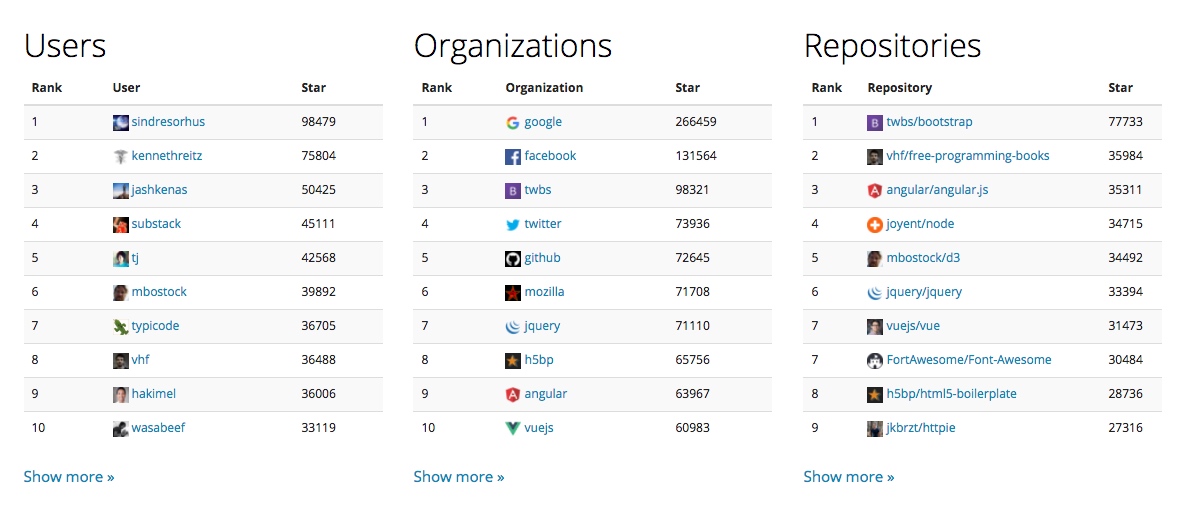The height and width of the screenshot is (526, 1201).
Task: Open the github organization link
Action: click(x=542, y=258)
